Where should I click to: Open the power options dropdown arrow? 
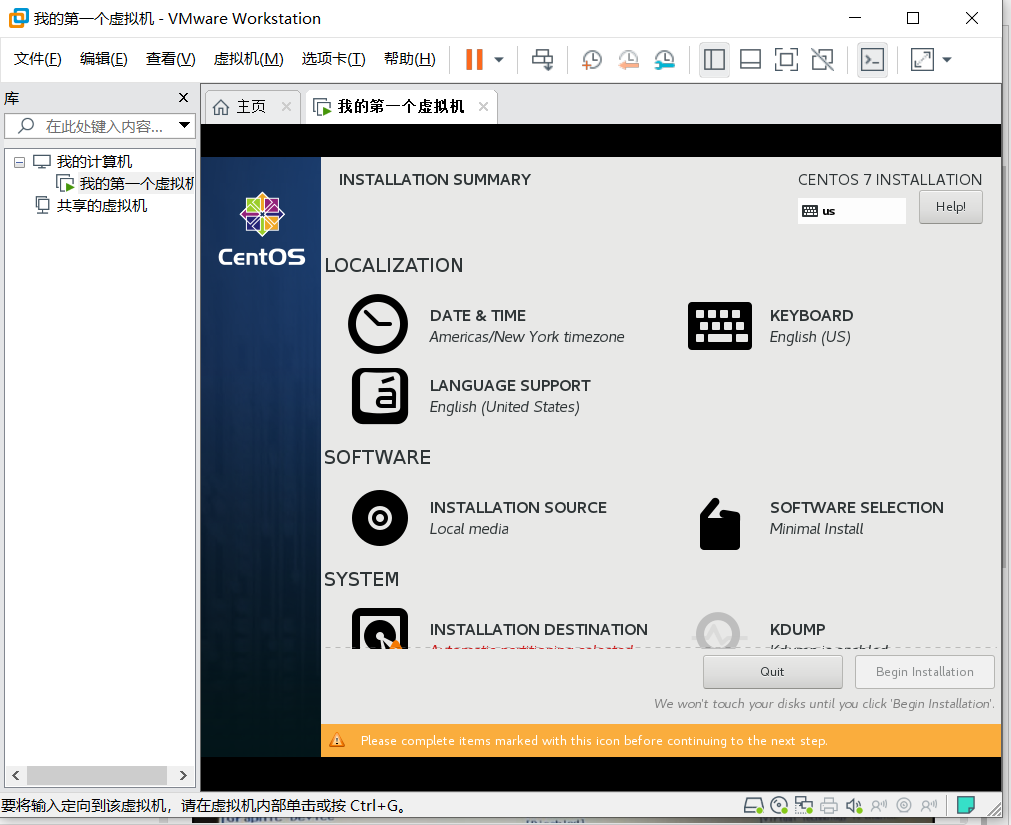(498, 60)
